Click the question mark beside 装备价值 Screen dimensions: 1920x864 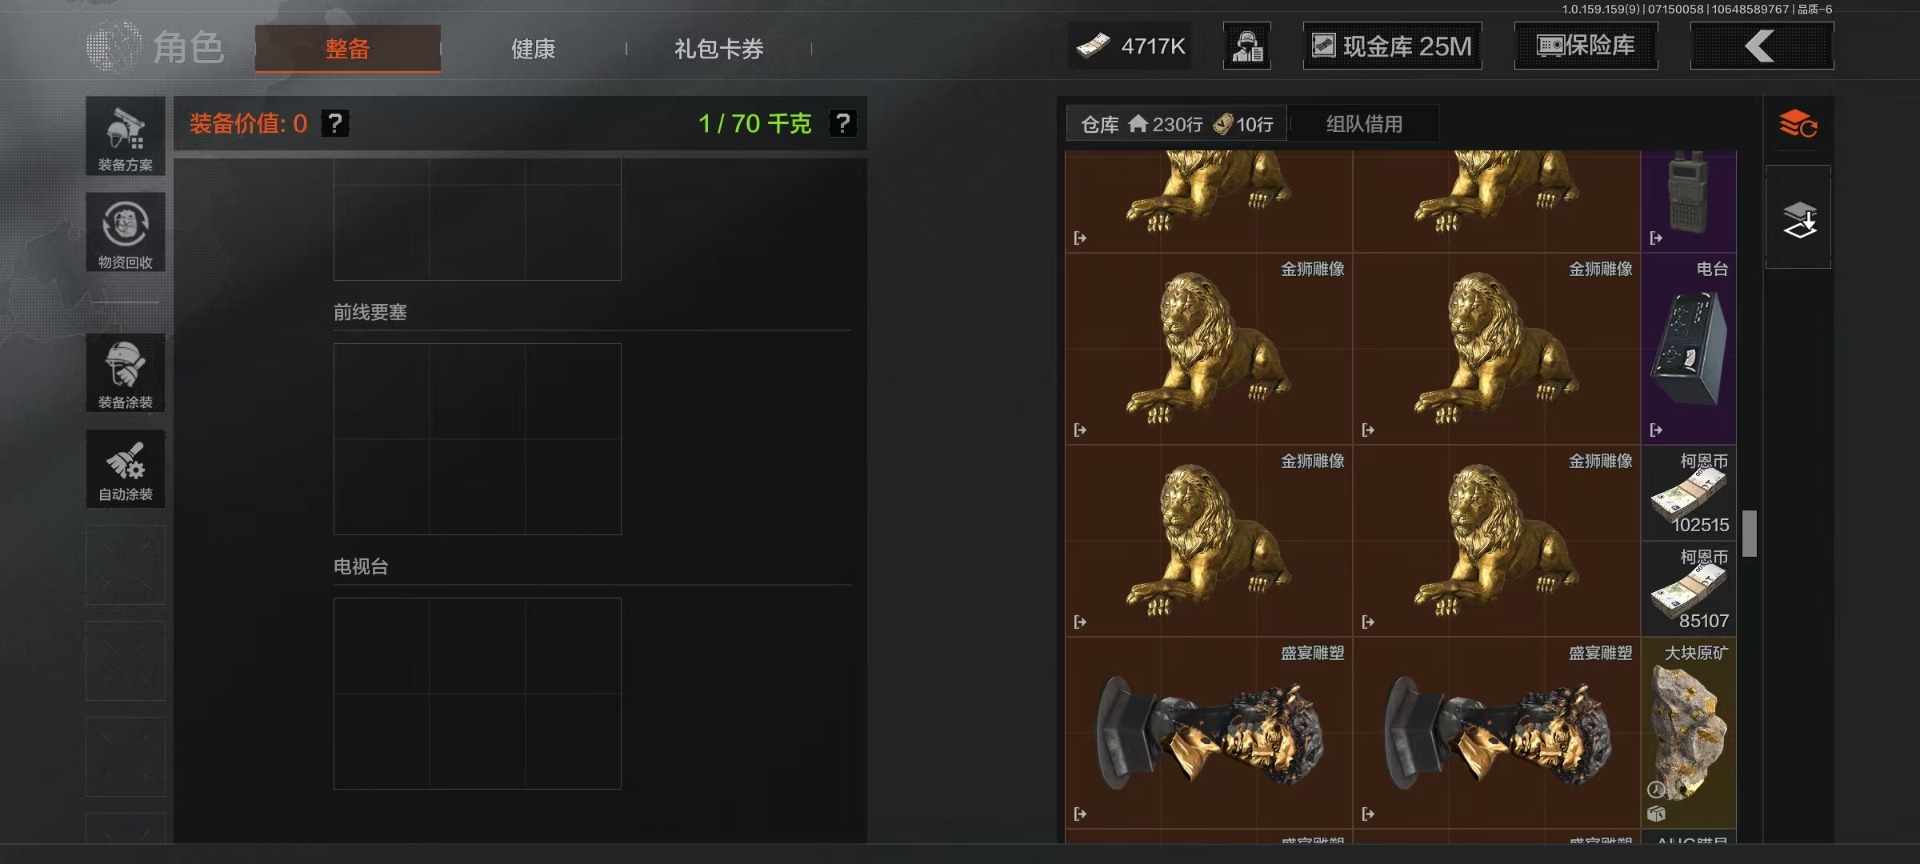click(335, 123)
